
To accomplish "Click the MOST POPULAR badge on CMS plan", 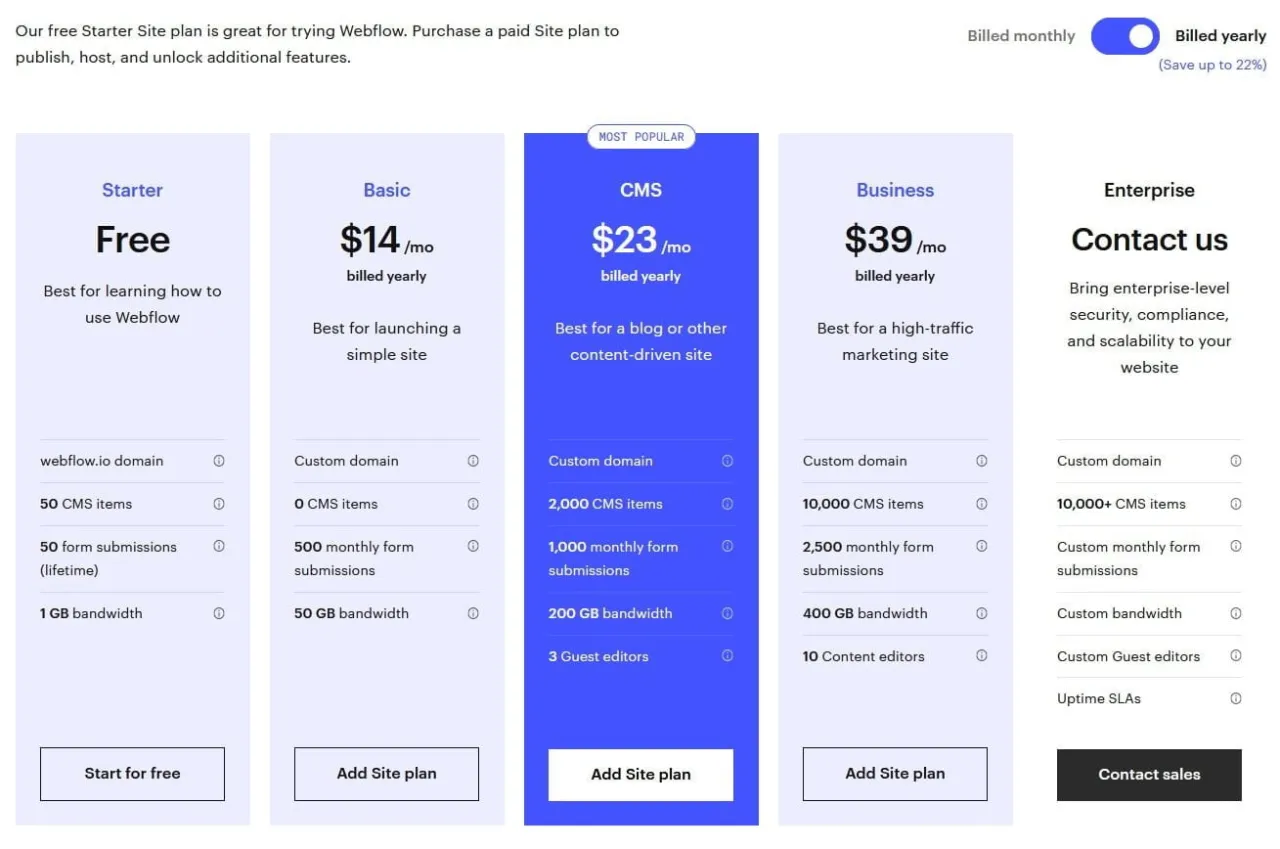I will [641, 137].
